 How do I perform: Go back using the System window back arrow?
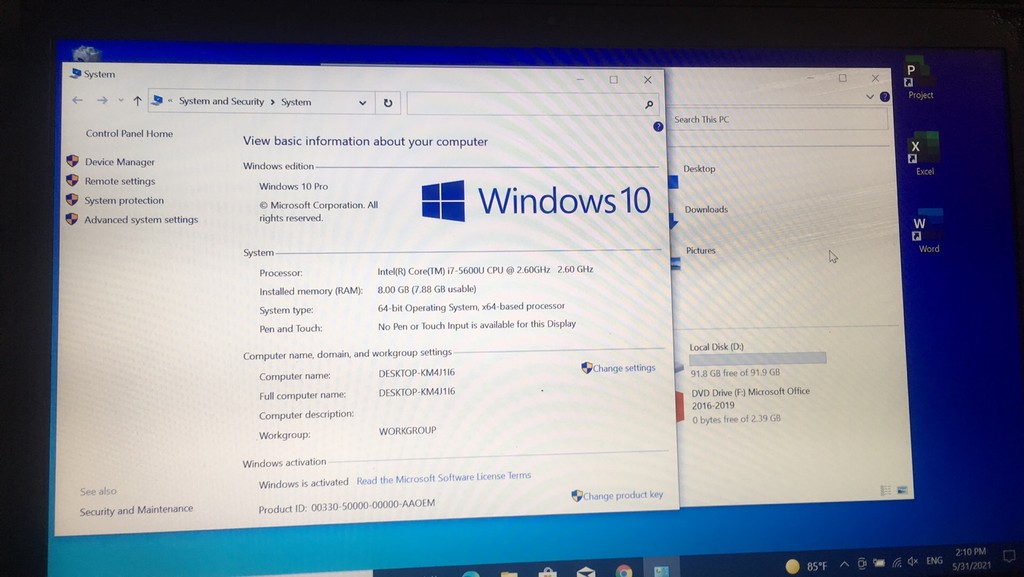(x=77, y=100)
